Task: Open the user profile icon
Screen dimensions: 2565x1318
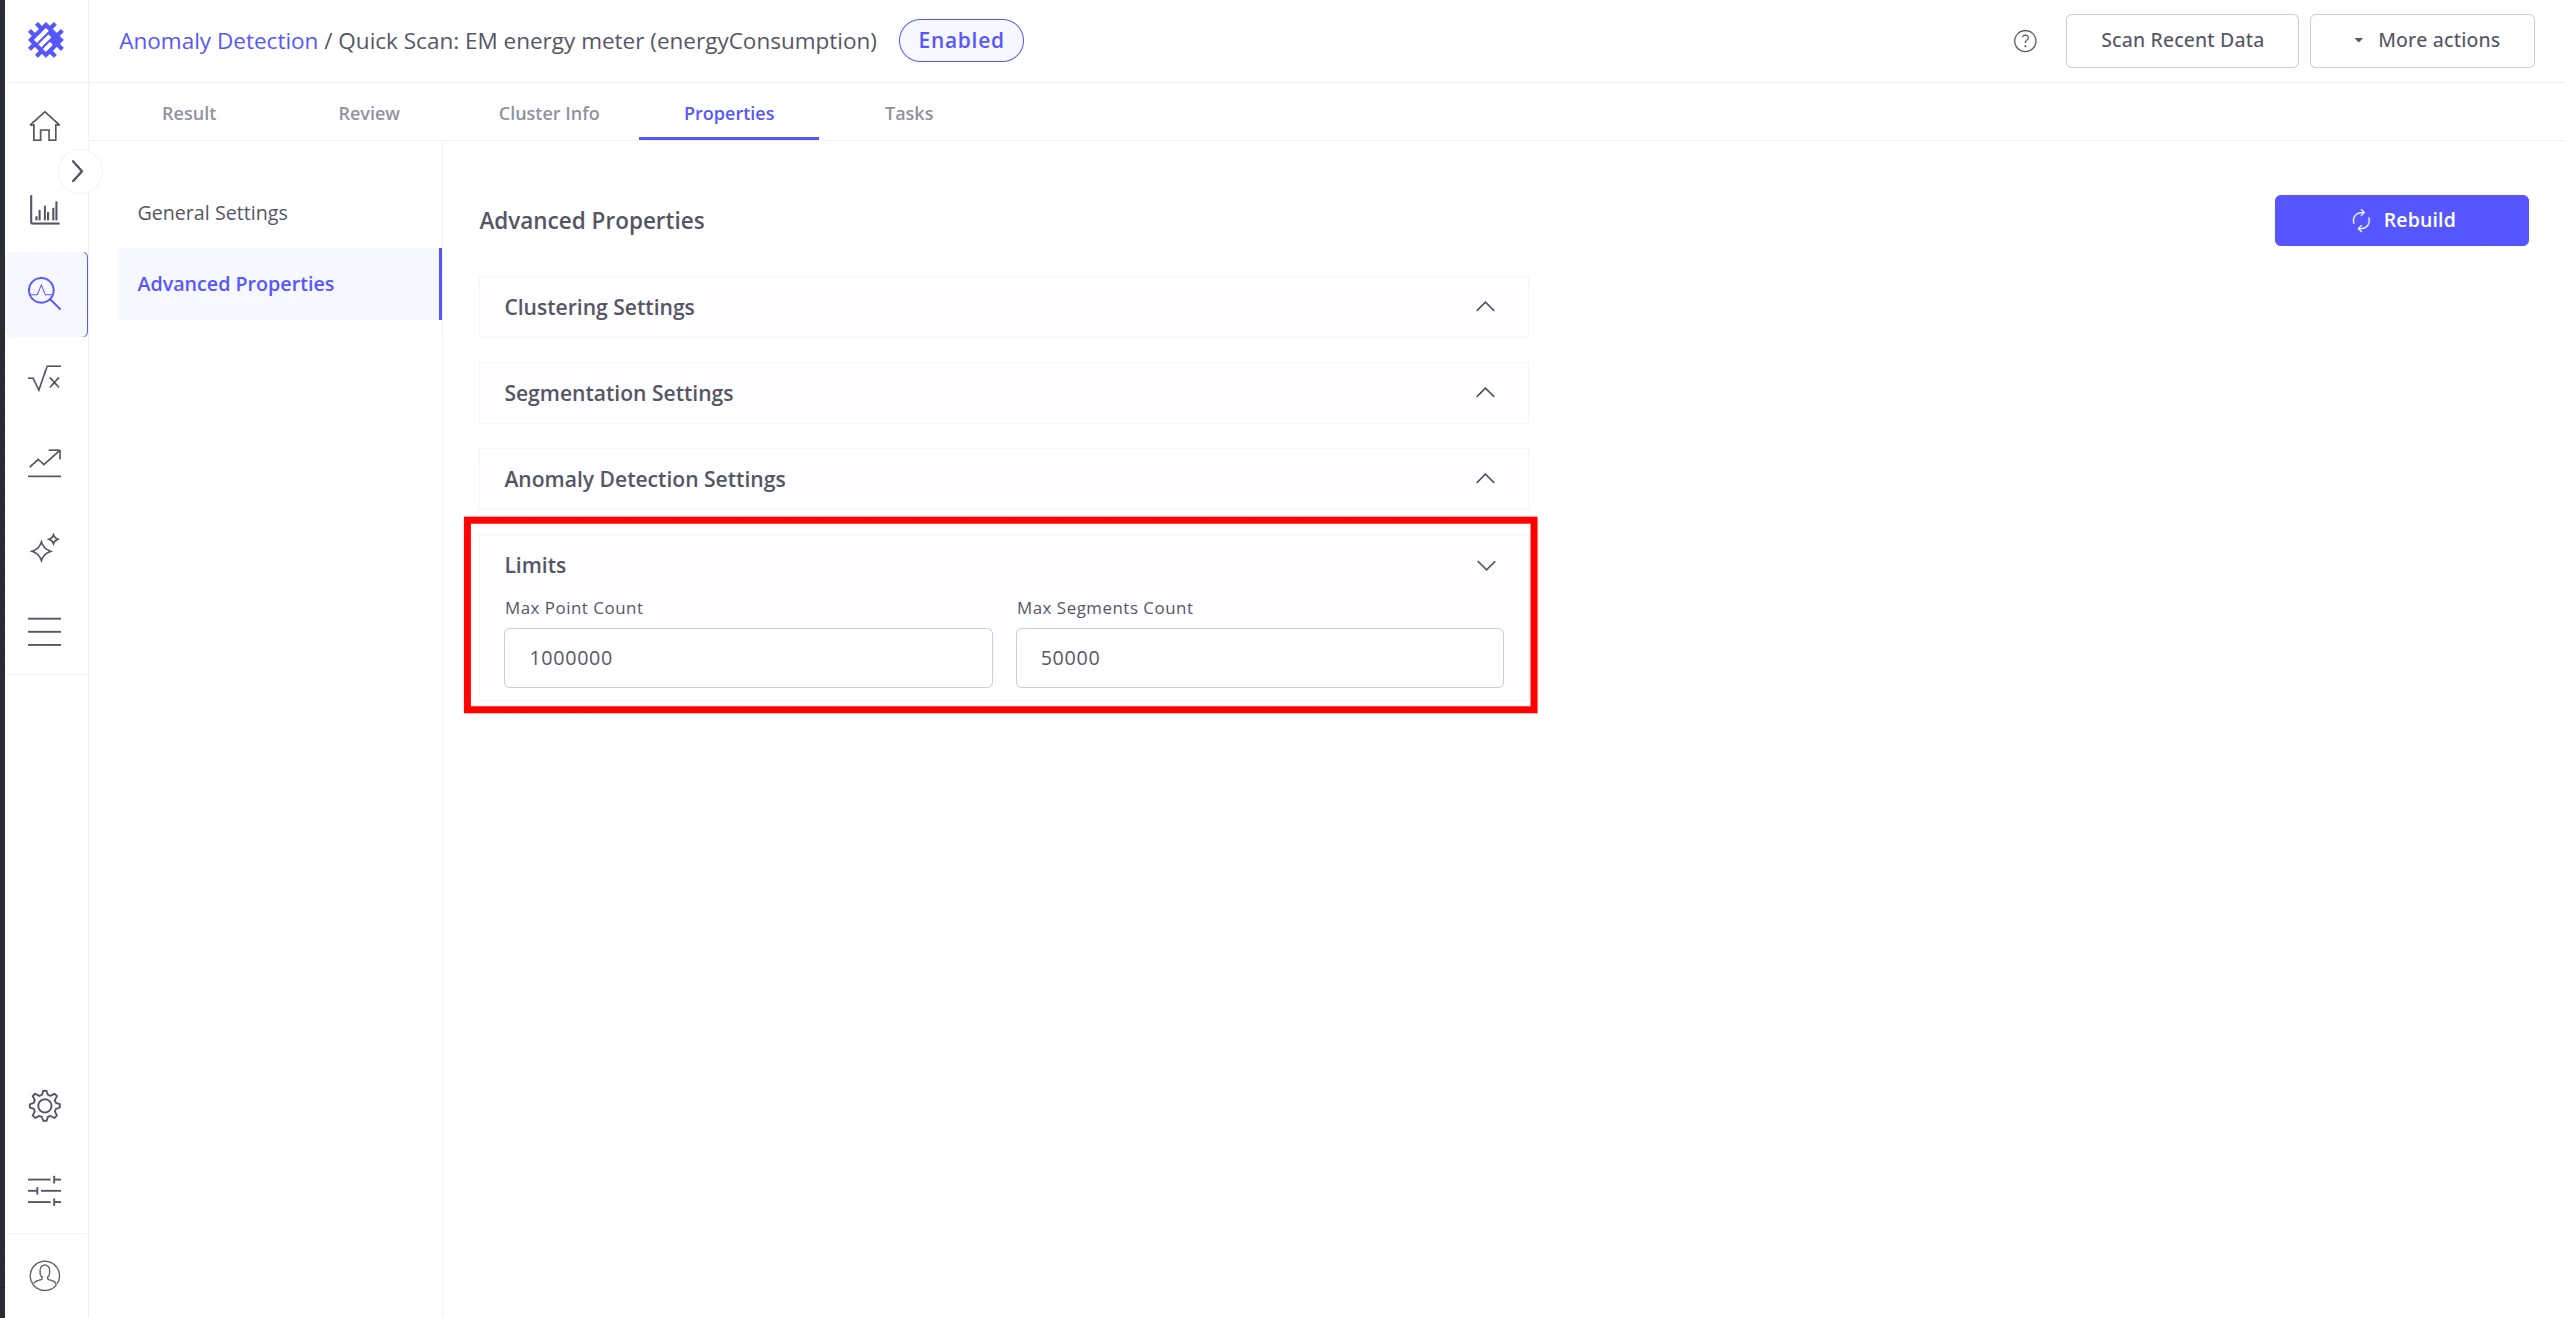Action: [x=45, y=1276]
